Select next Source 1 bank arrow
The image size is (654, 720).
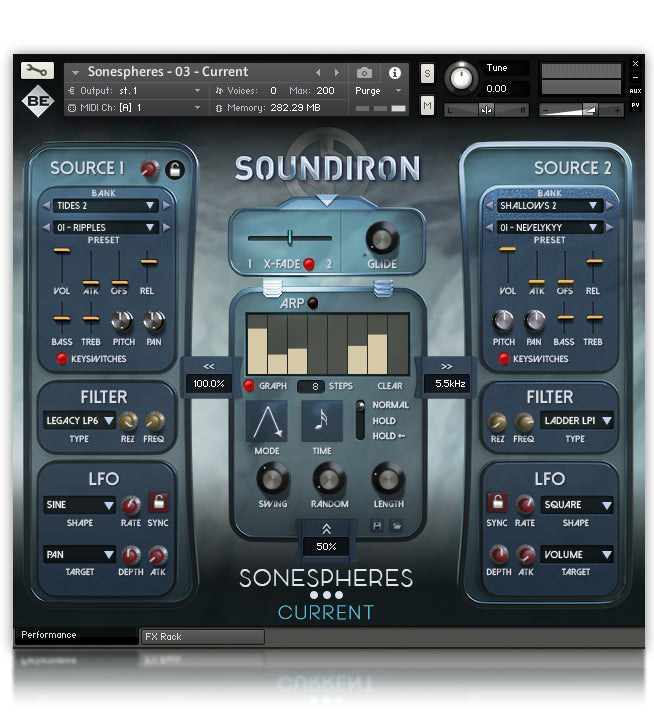[167, 206]
